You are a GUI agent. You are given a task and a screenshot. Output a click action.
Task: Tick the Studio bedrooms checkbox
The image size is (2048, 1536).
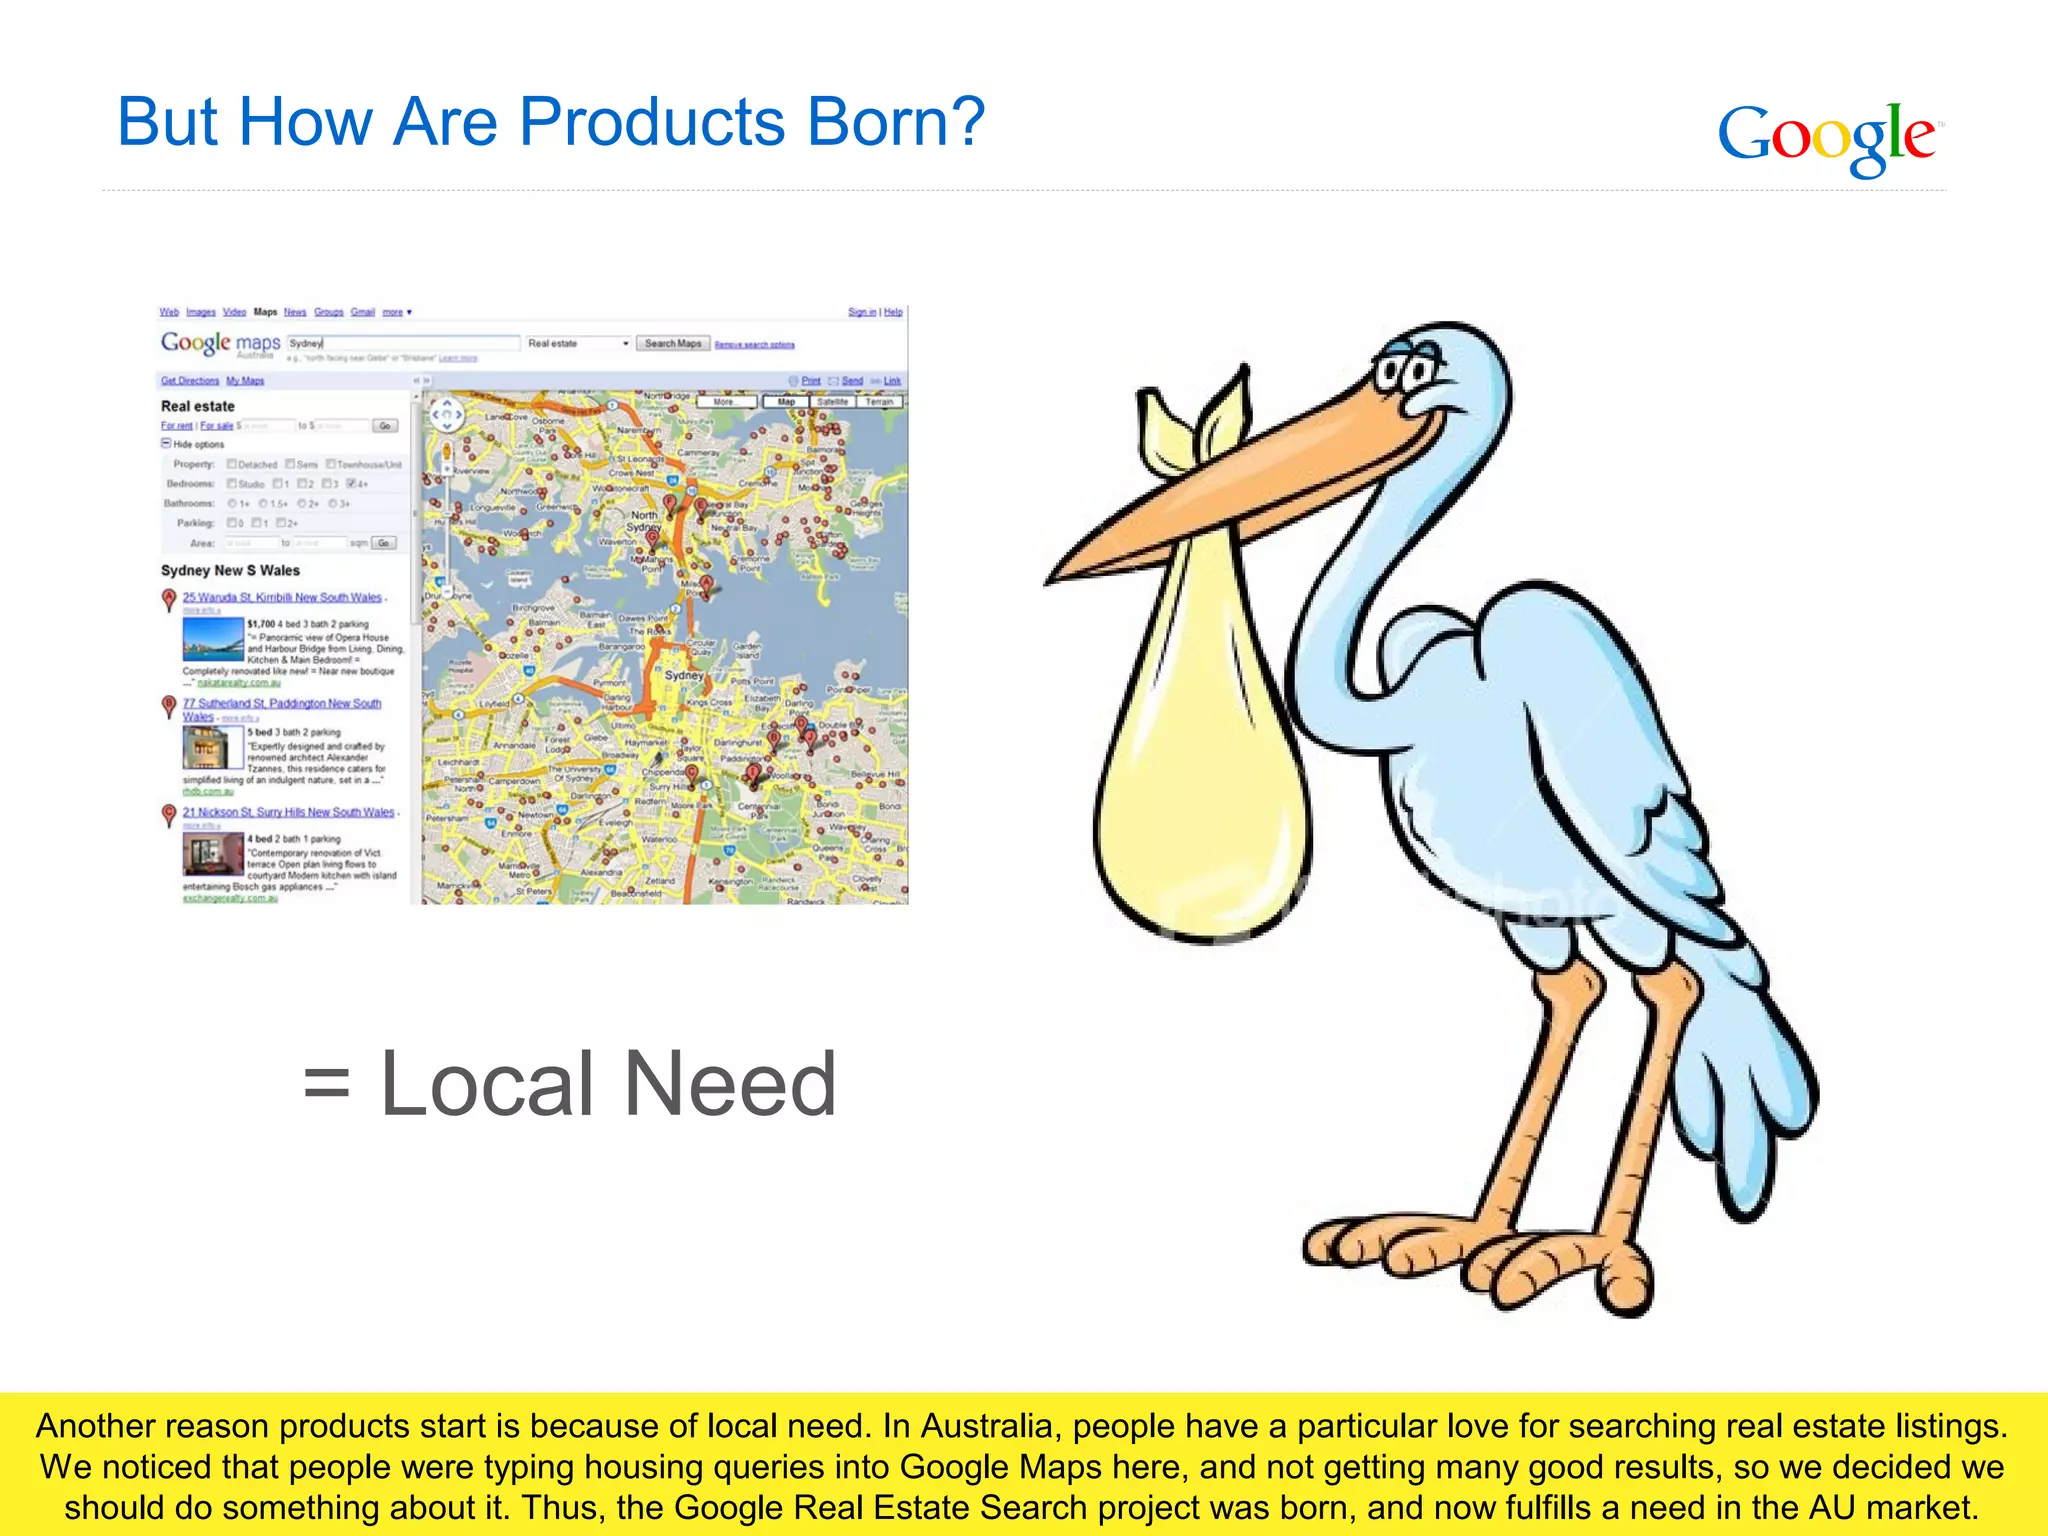(232, 484)
